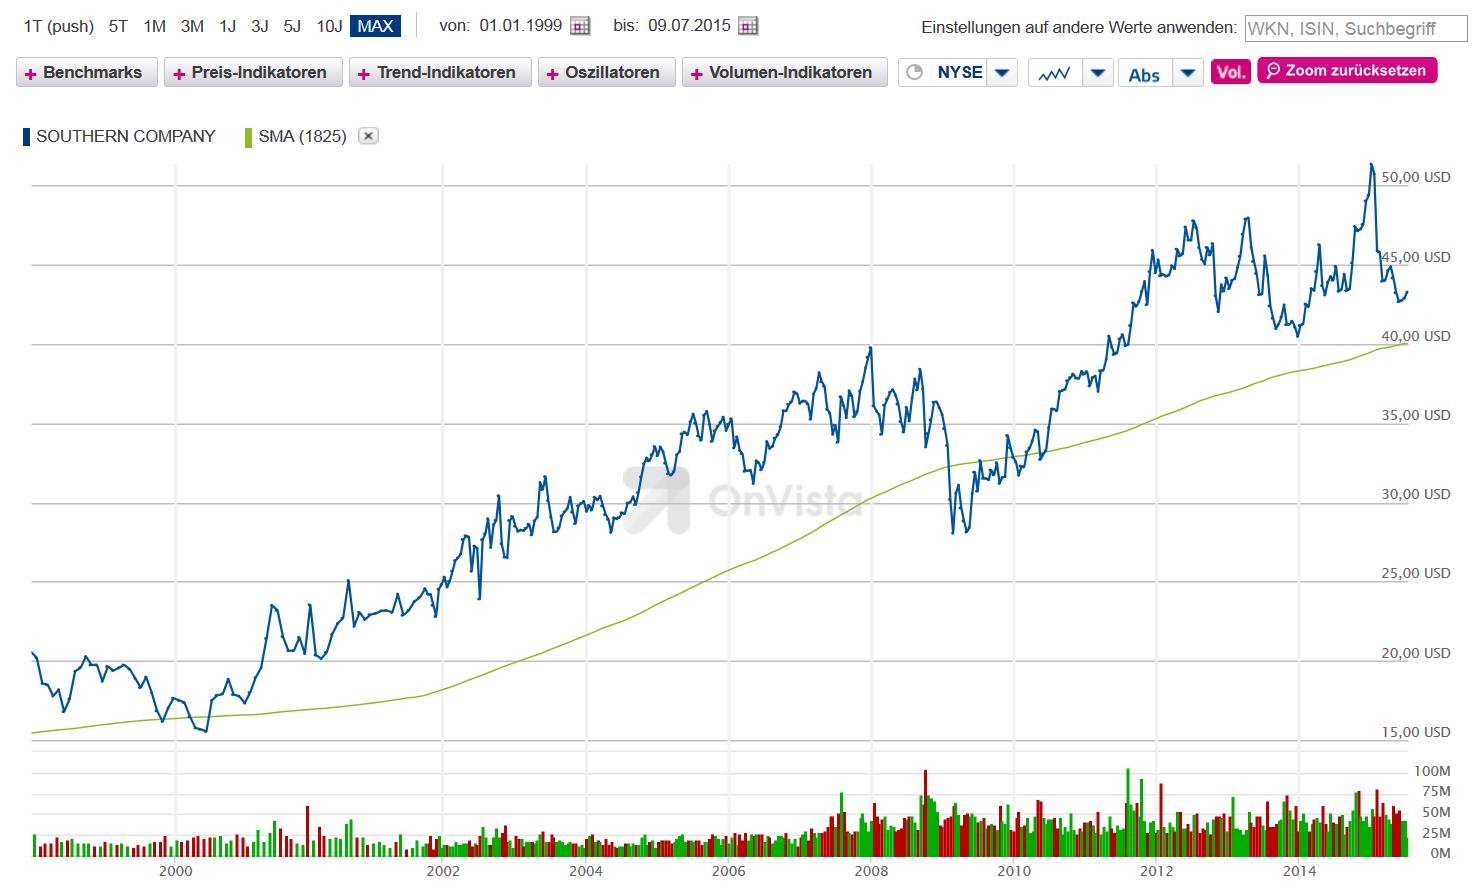Click the 2014 year axis label
Viewport: 1481px width, 893px height.
[x=1298, y=870]
